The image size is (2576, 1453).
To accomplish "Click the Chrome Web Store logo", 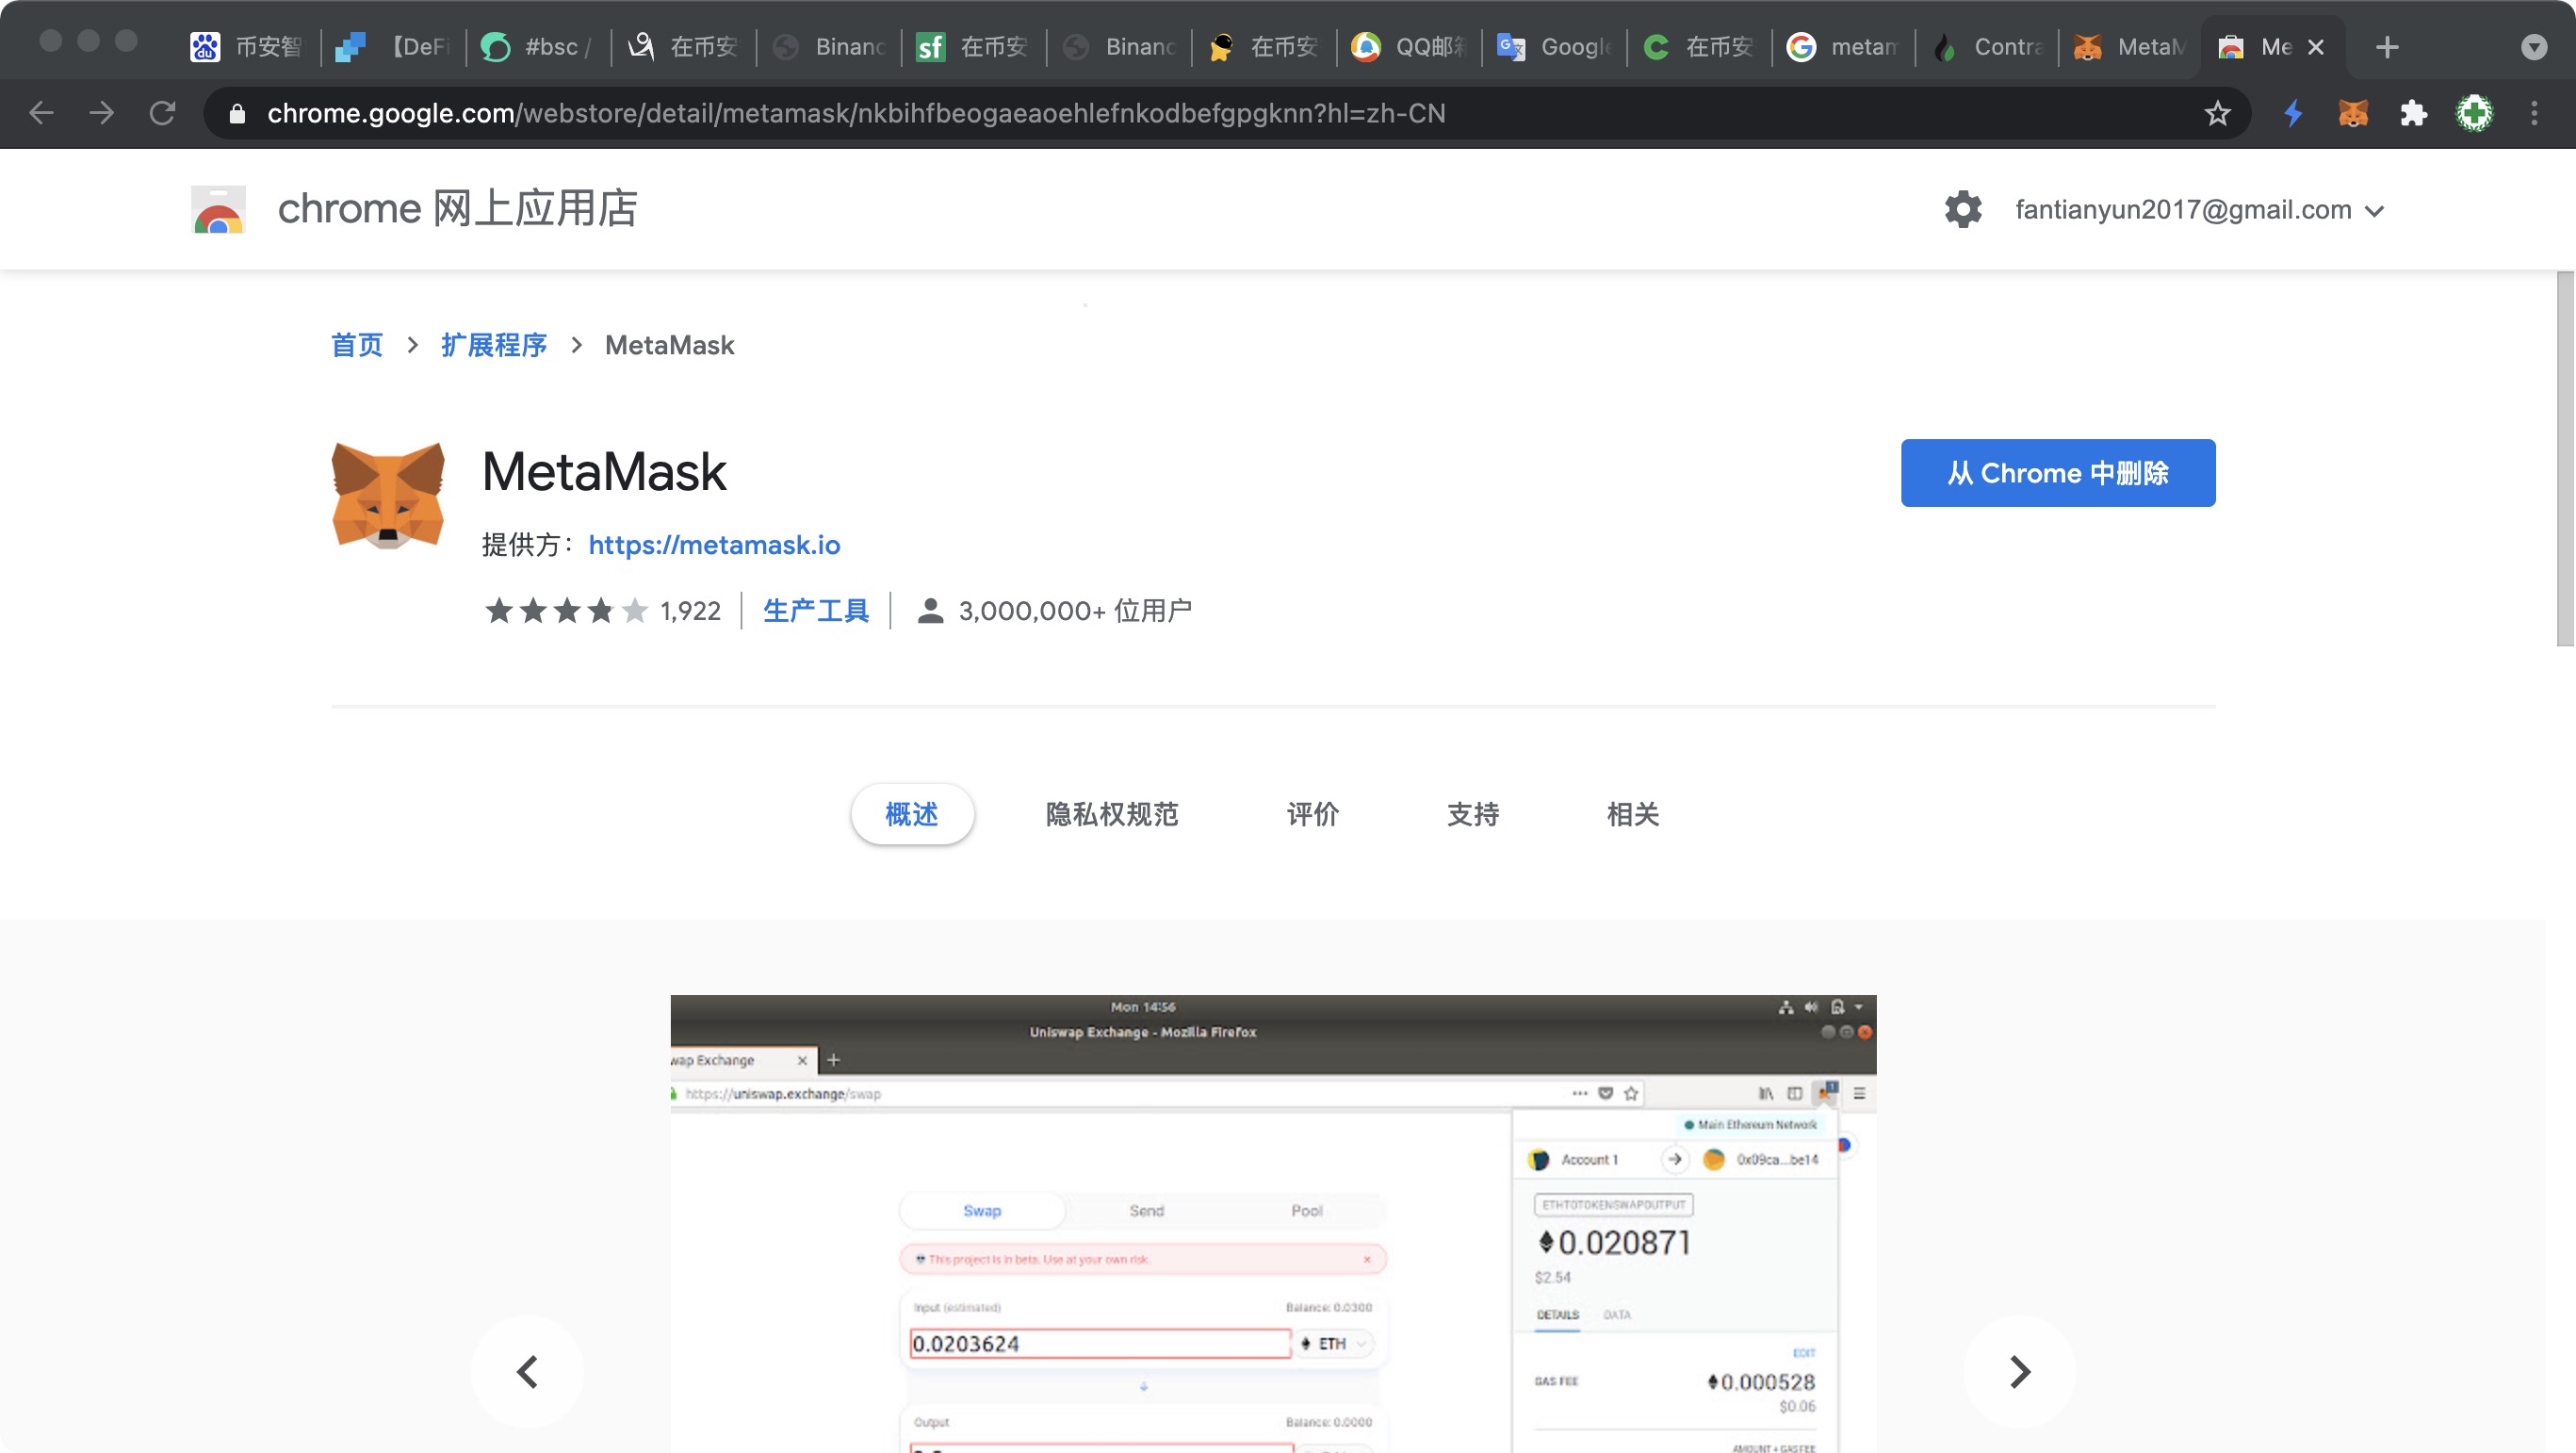I will click(x=218, y=209).
